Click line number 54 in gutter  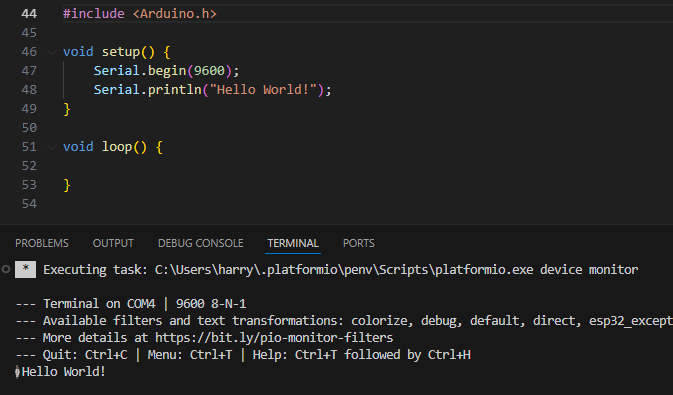(x=29, y=204)
